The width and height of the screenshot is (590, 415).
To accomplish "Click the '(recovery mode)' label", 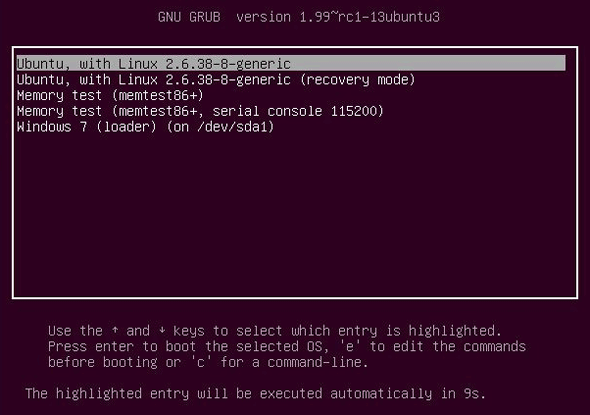I will (x=357, y=80).
